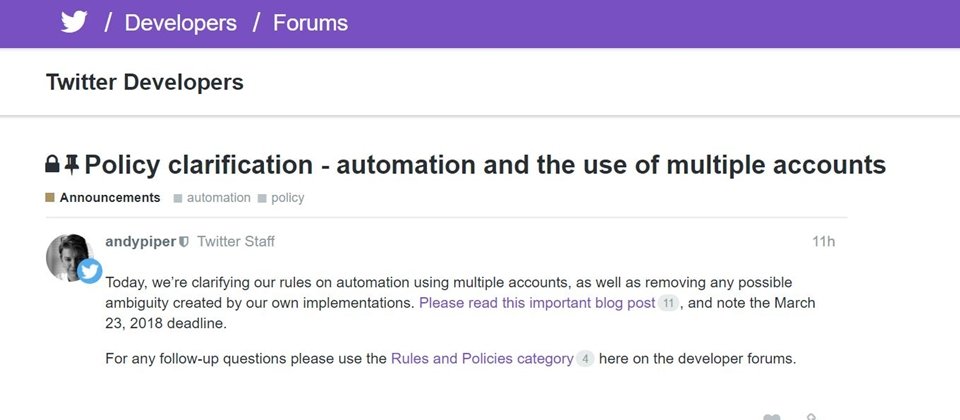Viewport: 960px width, 420px height.
Task: Click the brown Announcements category square
Action: [50, 198]
